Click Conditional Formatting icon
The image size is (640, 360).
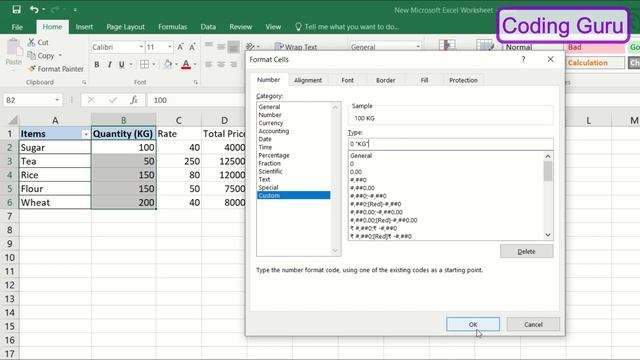point(447,44)
